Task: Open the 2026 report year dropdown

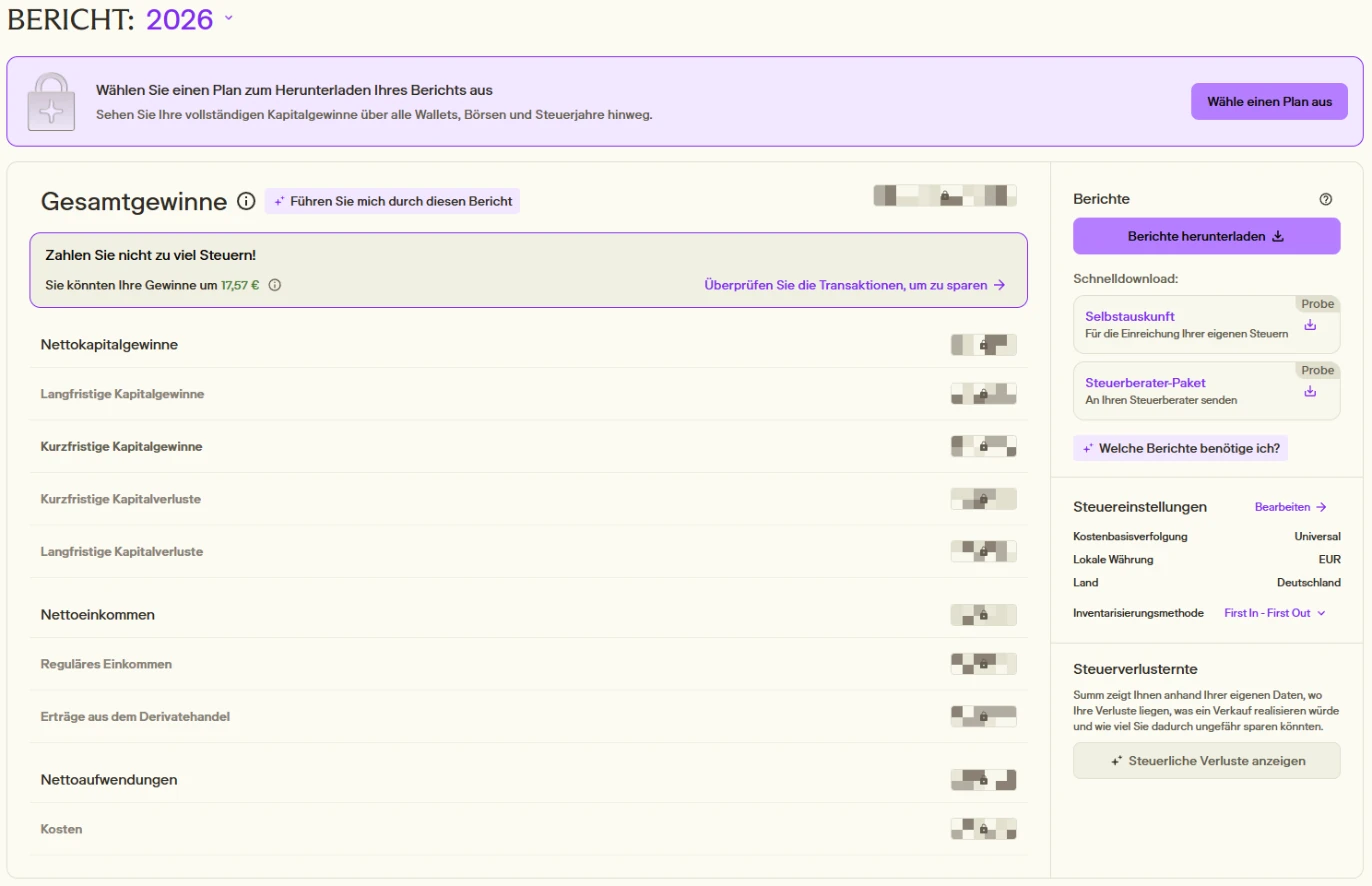Action: click(190, 19)
